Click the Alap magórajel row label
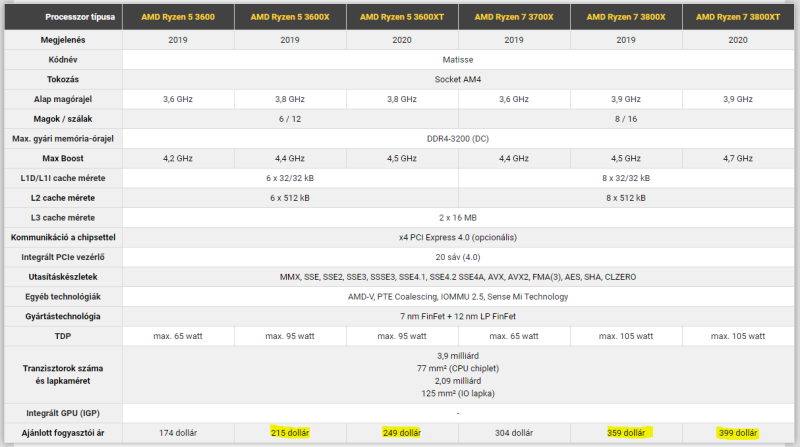This screenshot has height=447, width=800. tap(63, 99)
